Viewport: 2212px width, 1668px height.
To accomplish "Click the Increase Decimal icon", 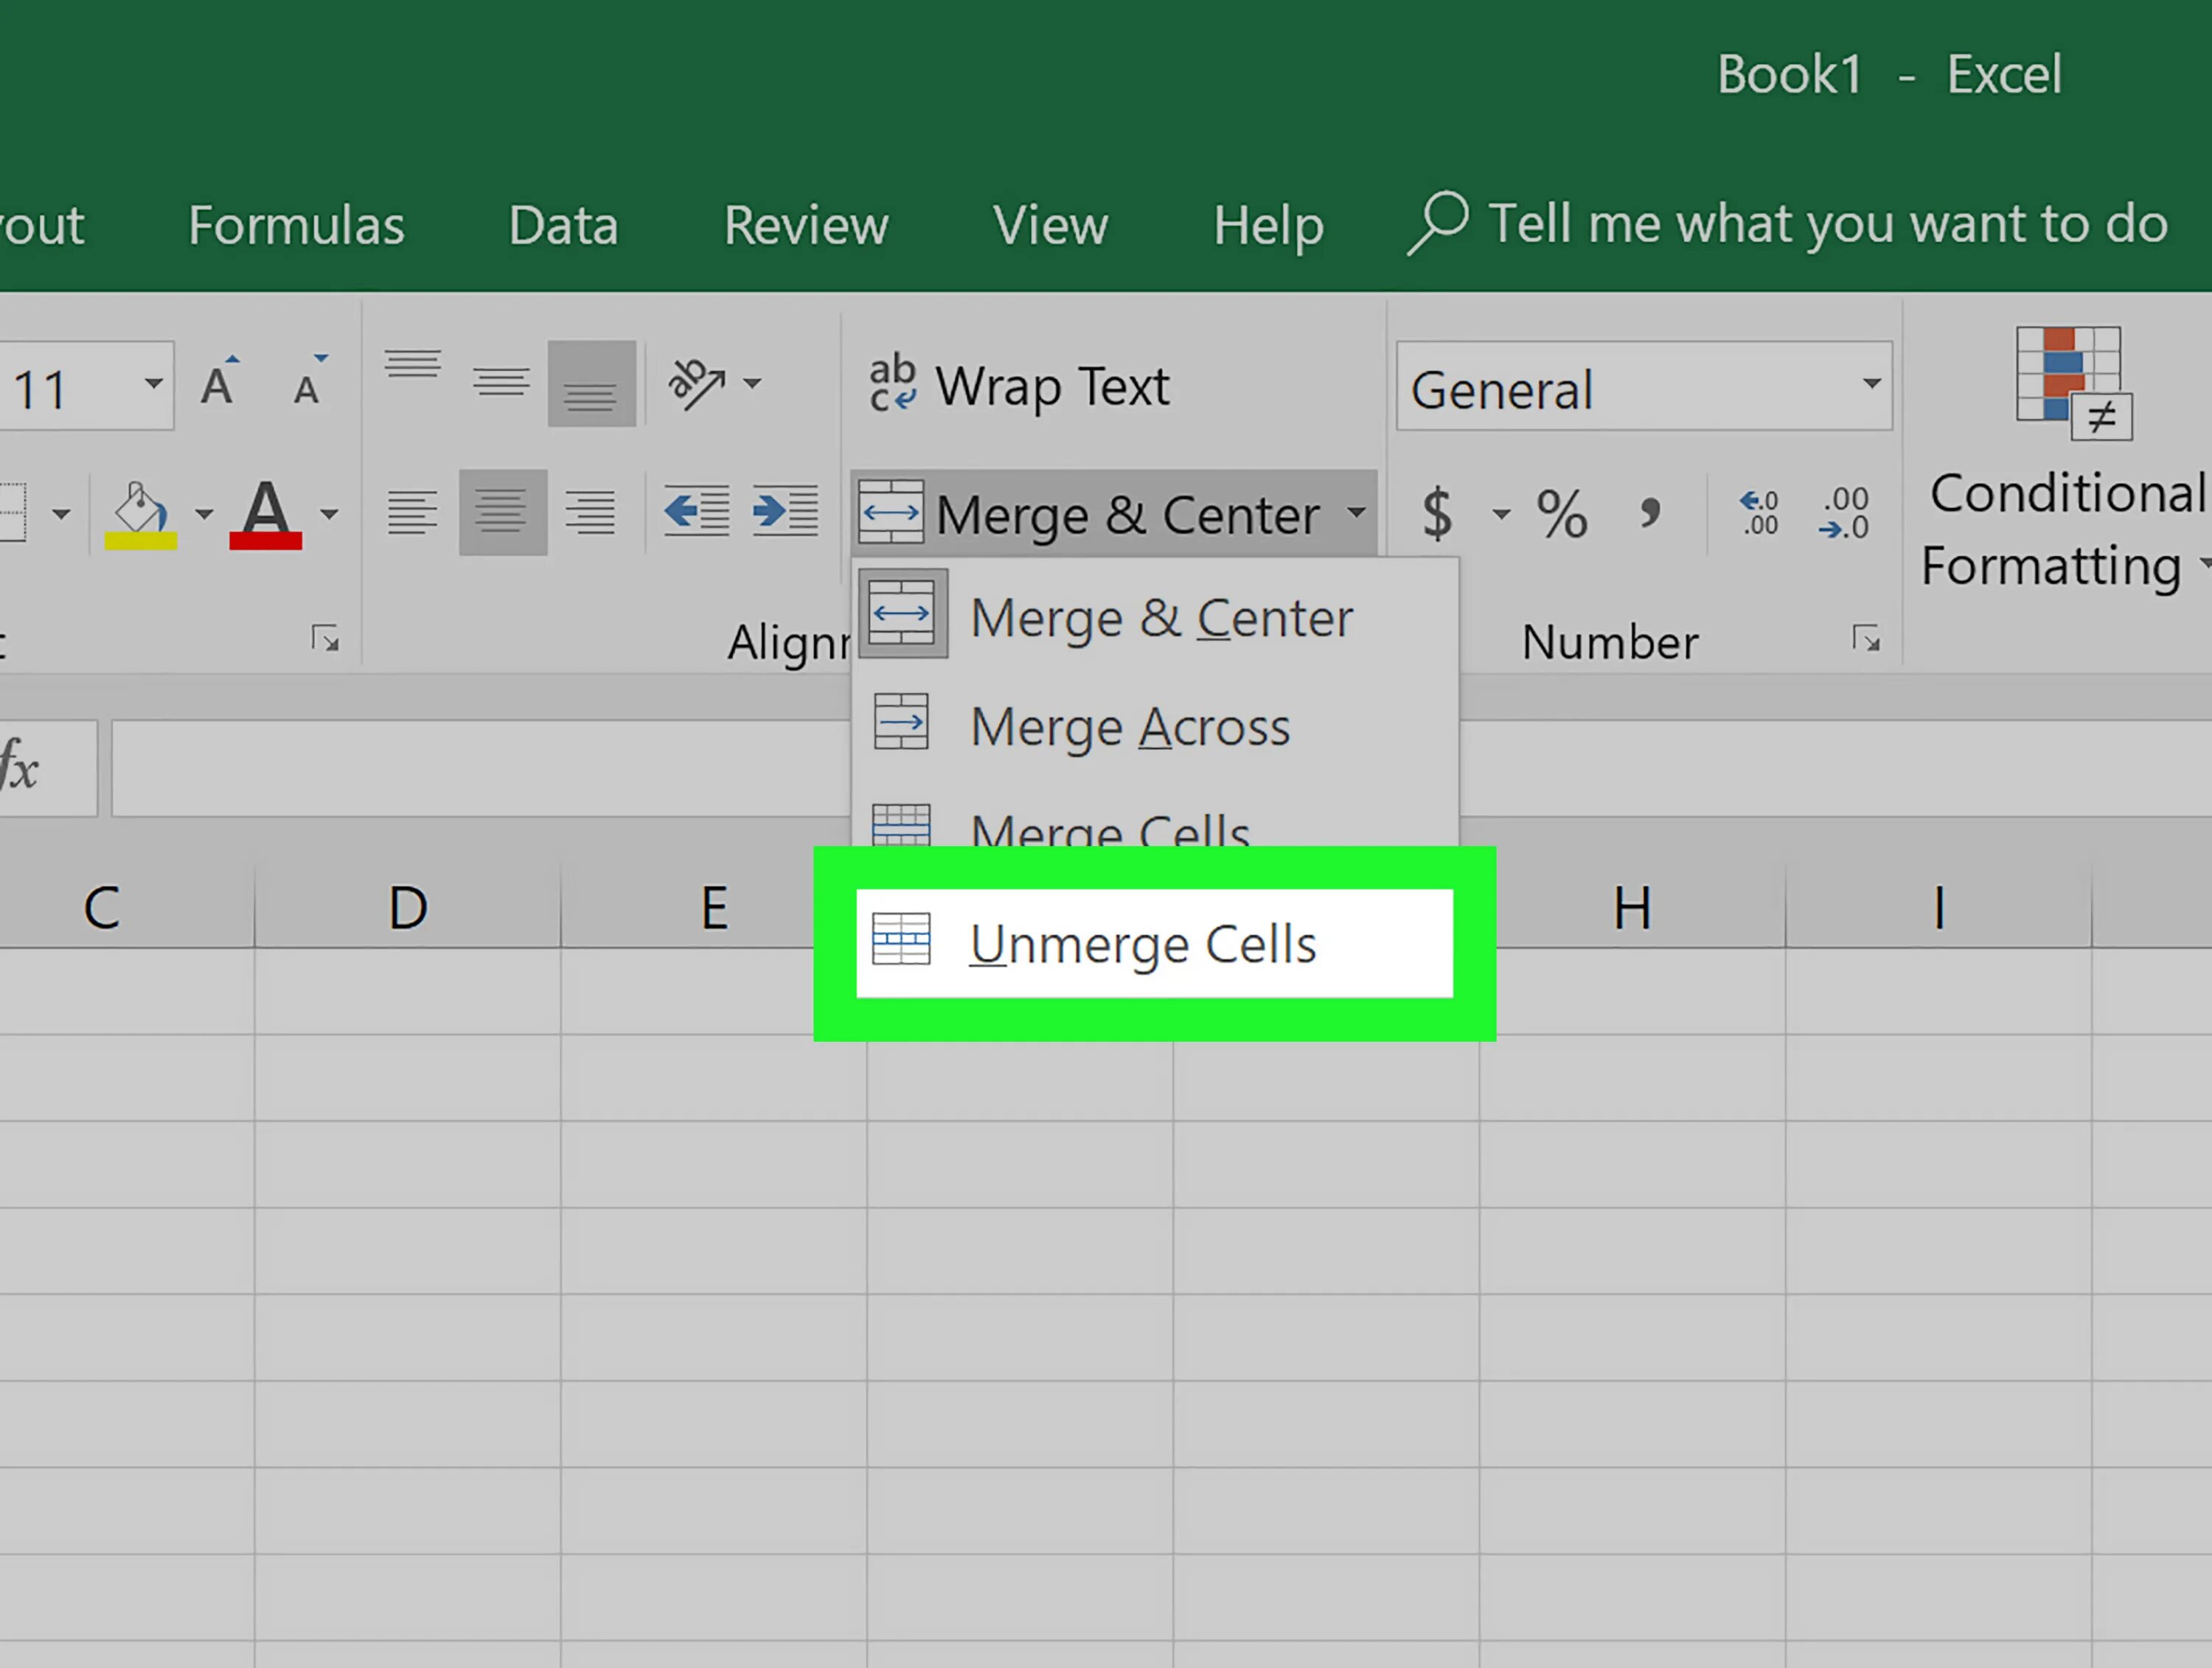I will pos(1759,514).
